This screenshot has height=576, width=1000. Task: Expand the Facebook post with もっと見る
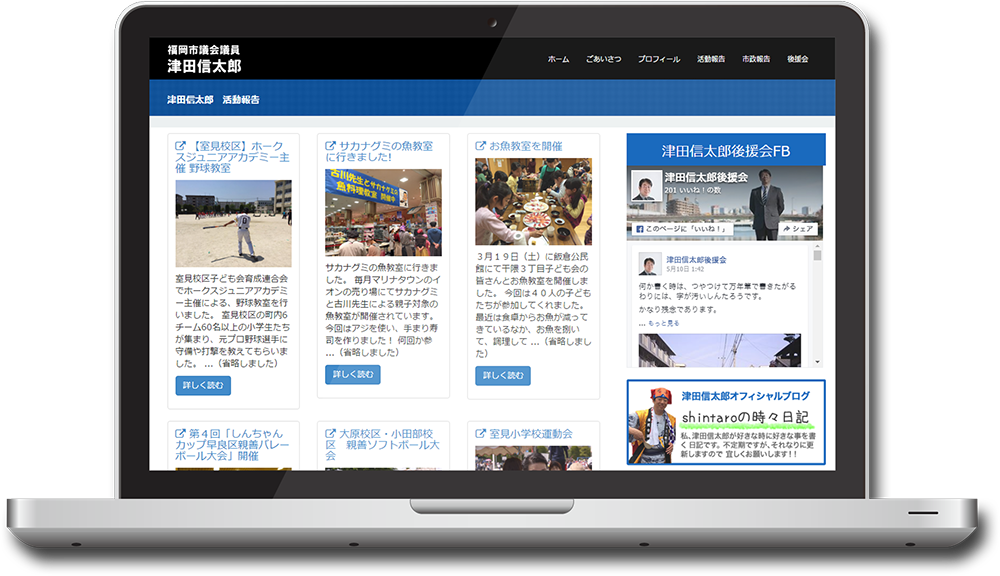coord(662,324)
